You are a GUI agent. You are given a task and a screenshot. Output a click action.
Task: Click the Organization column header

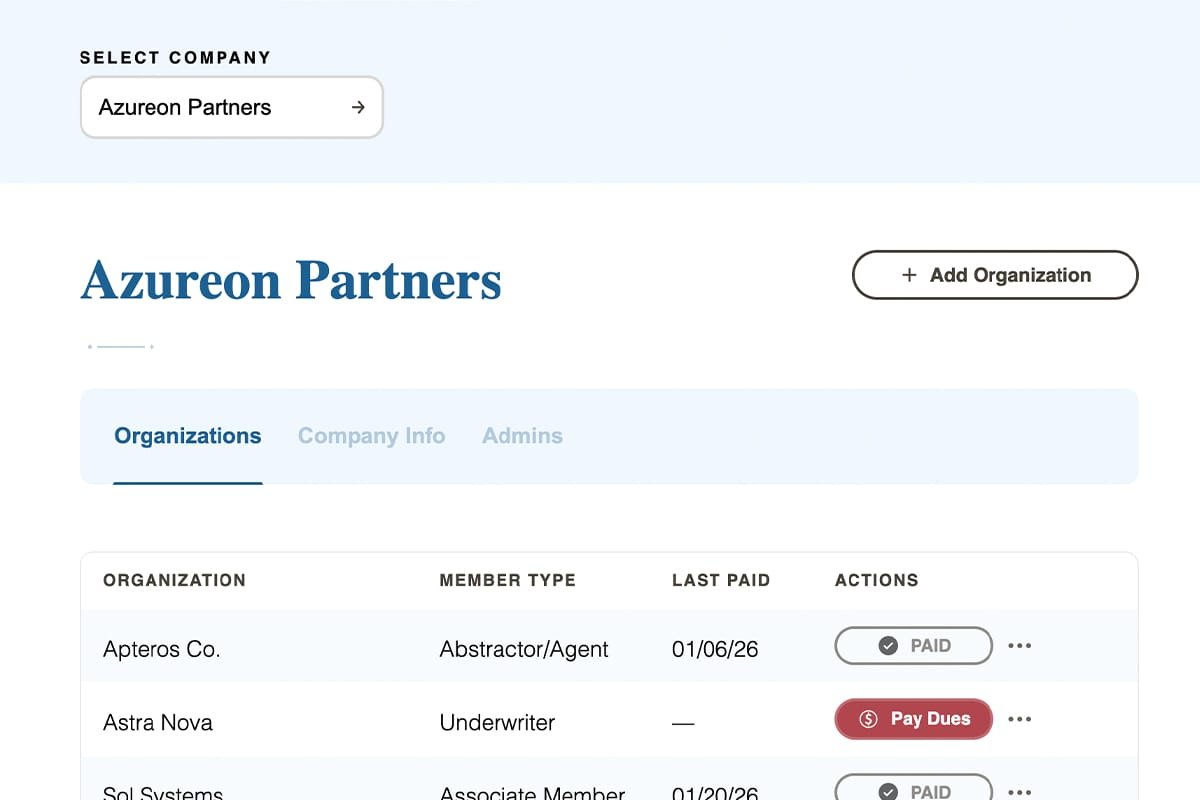pos(174,580)
